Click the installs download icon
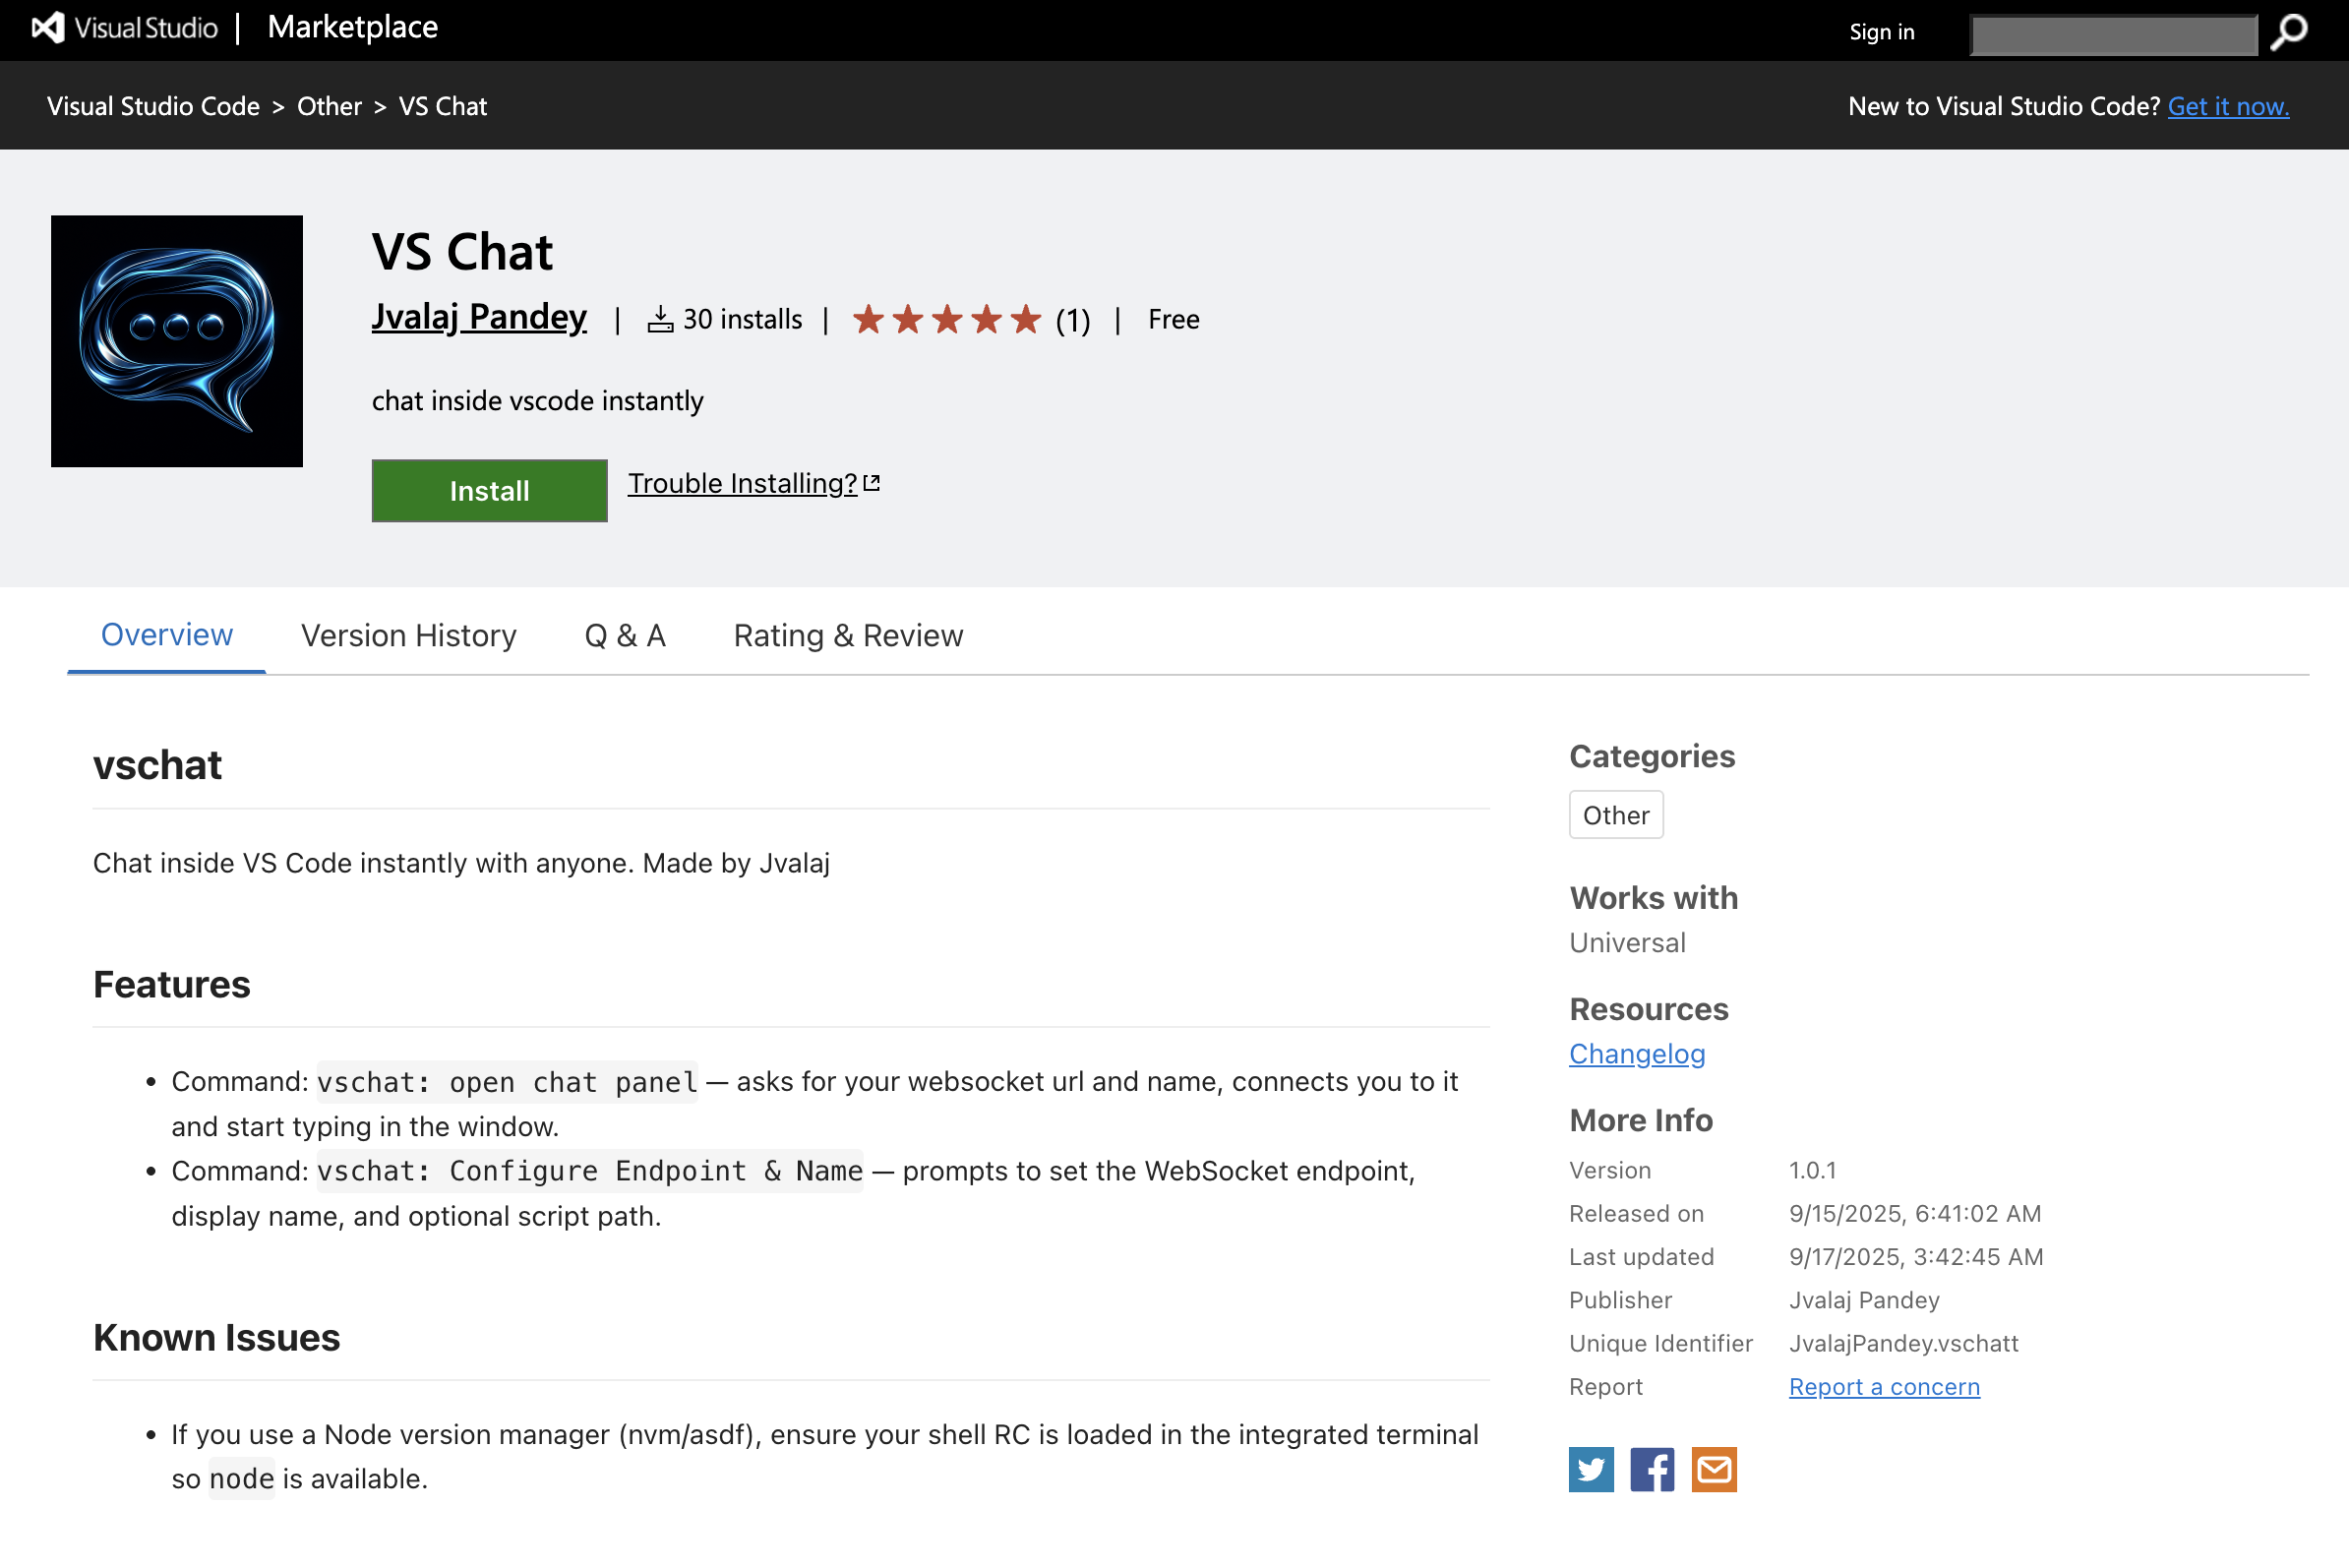The image size is (2349, 1568). (x=660, y=320)
